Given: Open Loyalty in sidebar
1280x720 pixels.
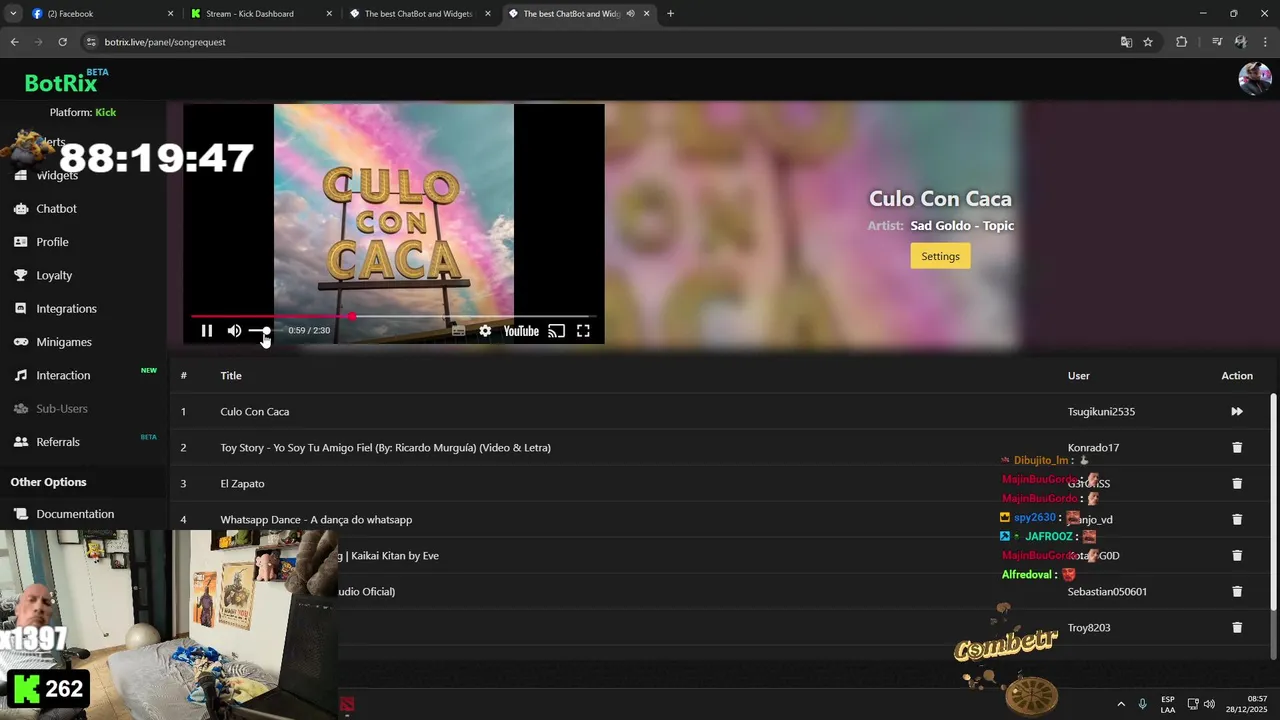Looking at the screenshot, I should pos(54,275).
